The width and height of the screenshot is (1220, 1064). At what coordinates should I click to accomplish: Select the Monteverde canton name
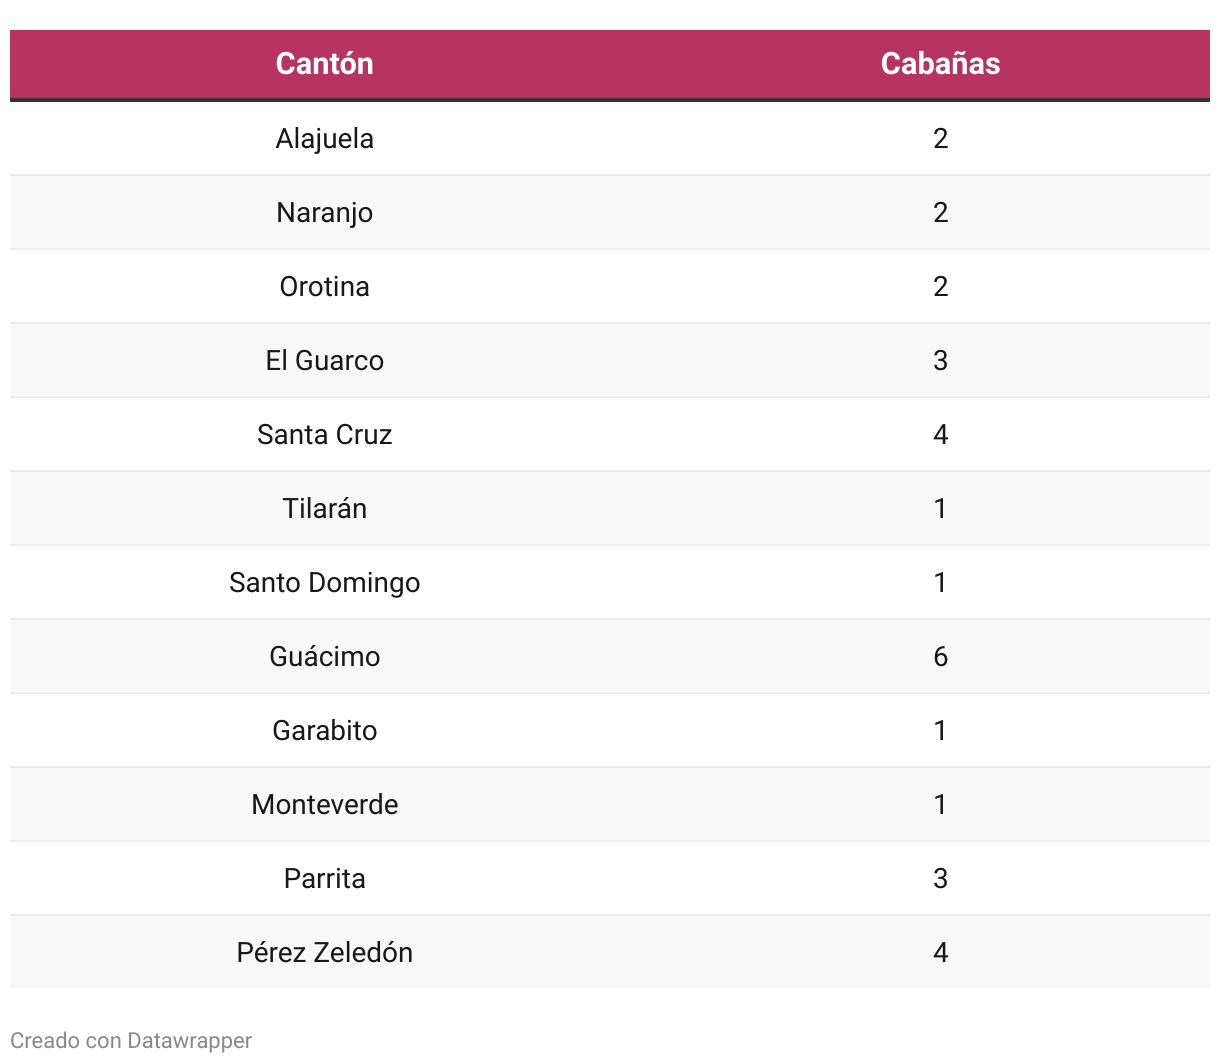(x=324, y=804)
